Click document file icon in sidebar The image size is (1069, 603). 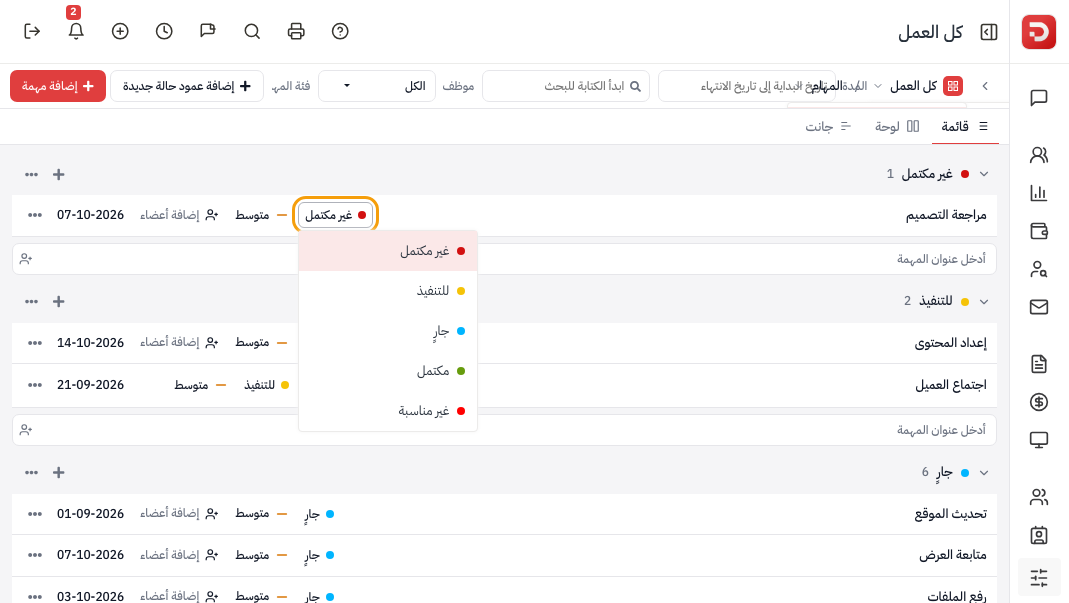pyautogui.click(x=1039, y=364)
